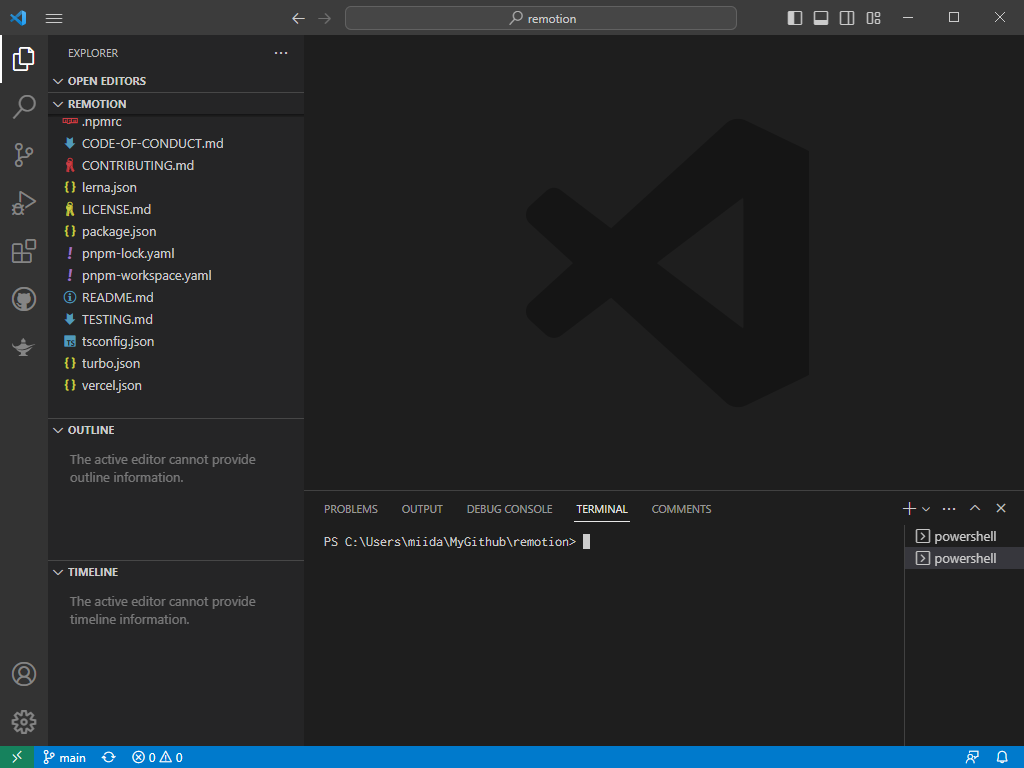Image resolution: width=1024 pixels, height=768 pixels.
Task: Toggle the Secondary Side Bar visibility
Action: (847, 18)
